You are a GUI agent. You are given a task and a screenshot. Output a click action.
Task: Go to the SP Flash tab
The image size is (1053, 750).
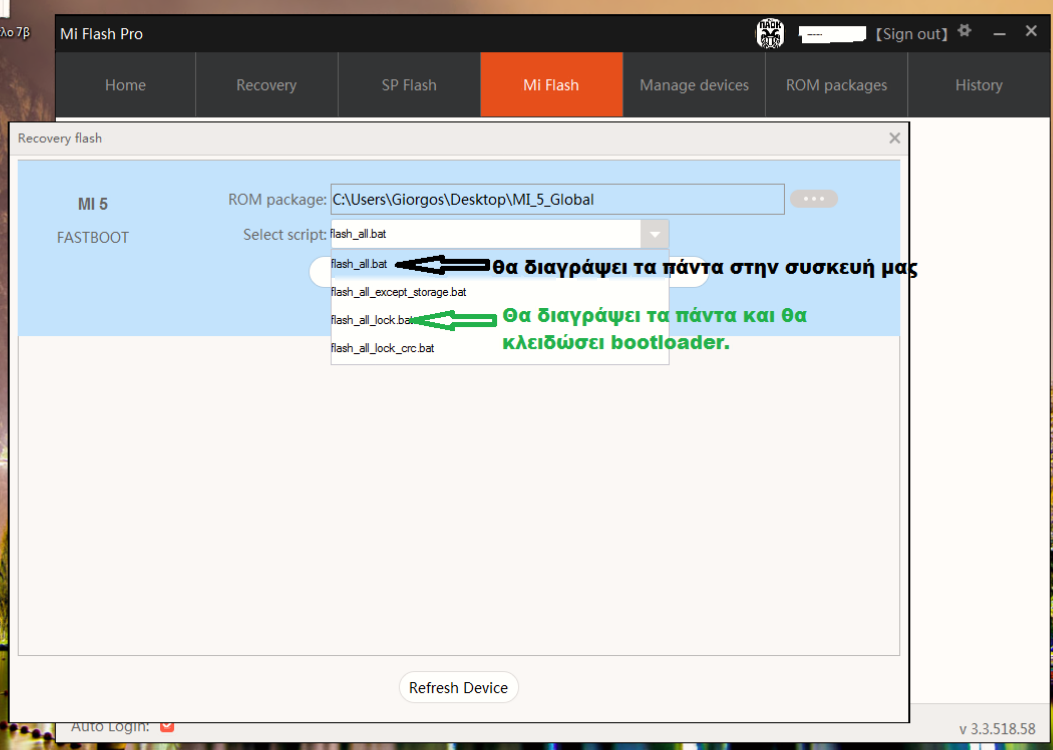409,85
